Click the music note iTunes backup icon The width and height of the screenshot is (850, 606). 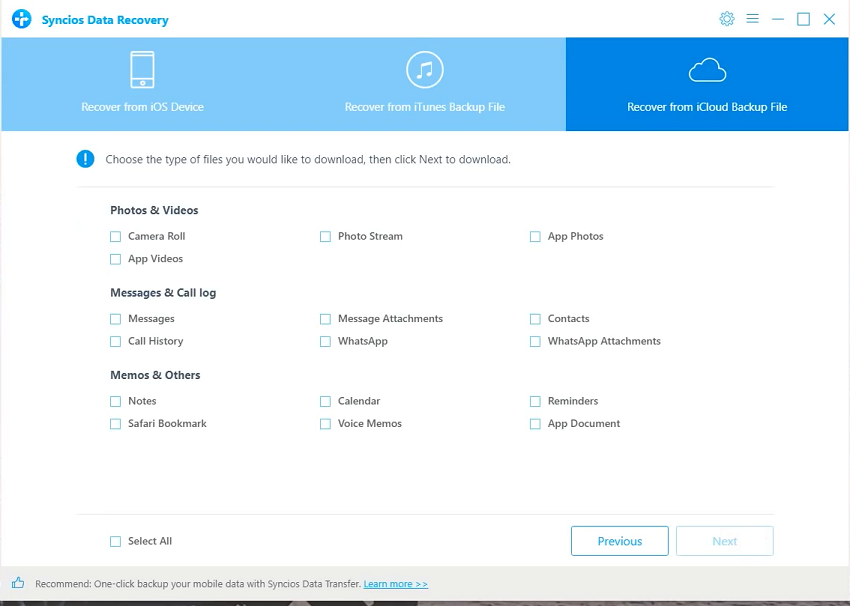tap(424, 69)
